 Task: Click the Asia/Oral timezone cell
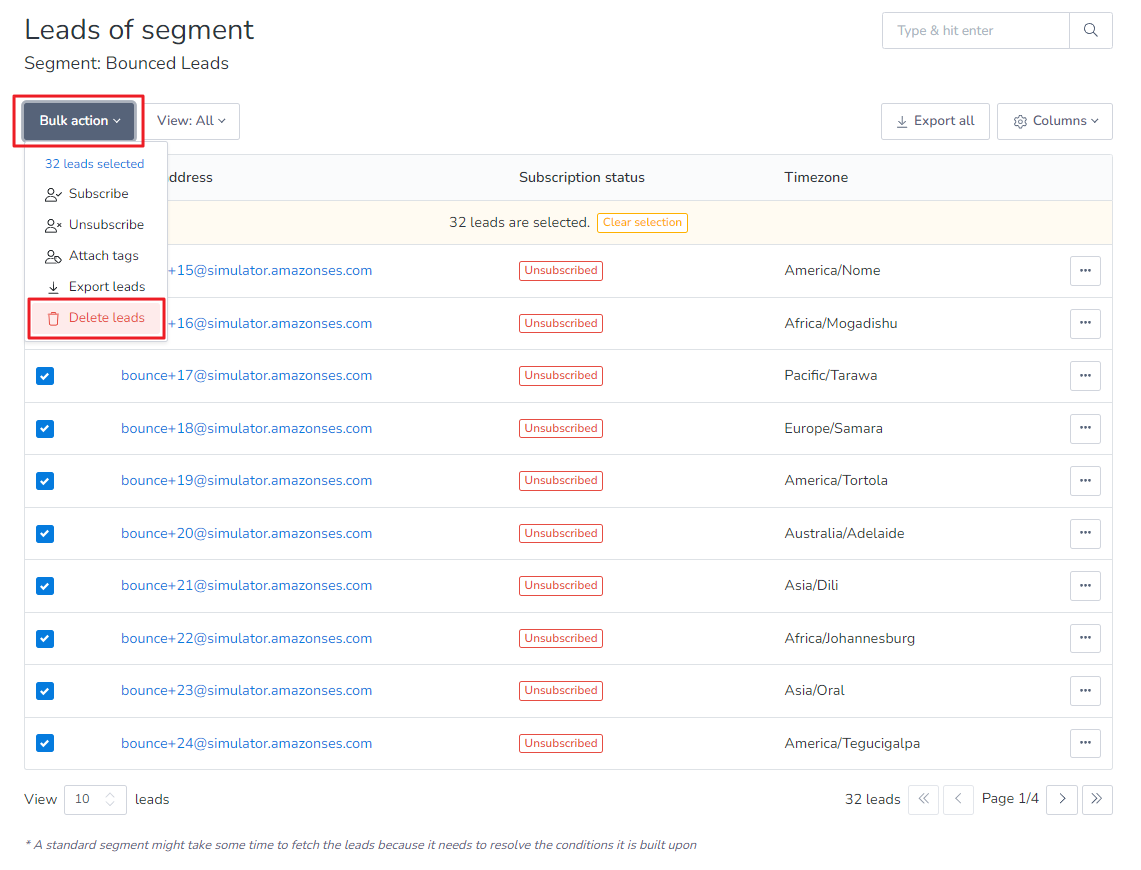(814, 690)
